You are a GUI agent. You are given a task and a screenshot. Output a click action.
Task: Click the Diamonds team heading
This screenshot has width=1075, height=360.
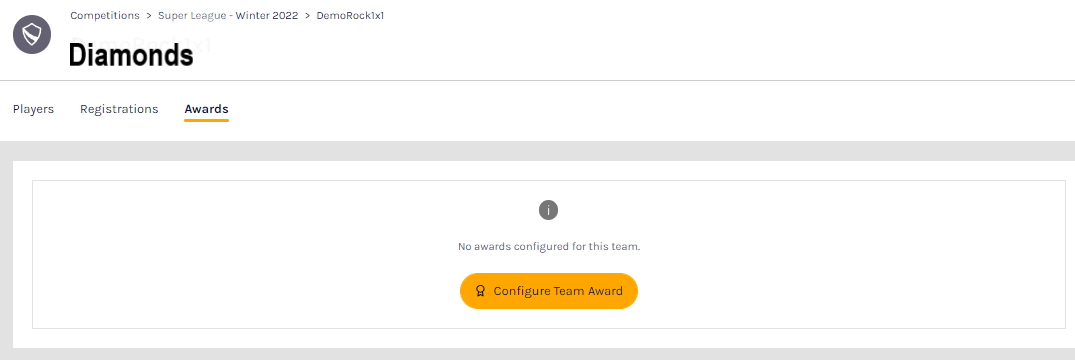[131, 55]
